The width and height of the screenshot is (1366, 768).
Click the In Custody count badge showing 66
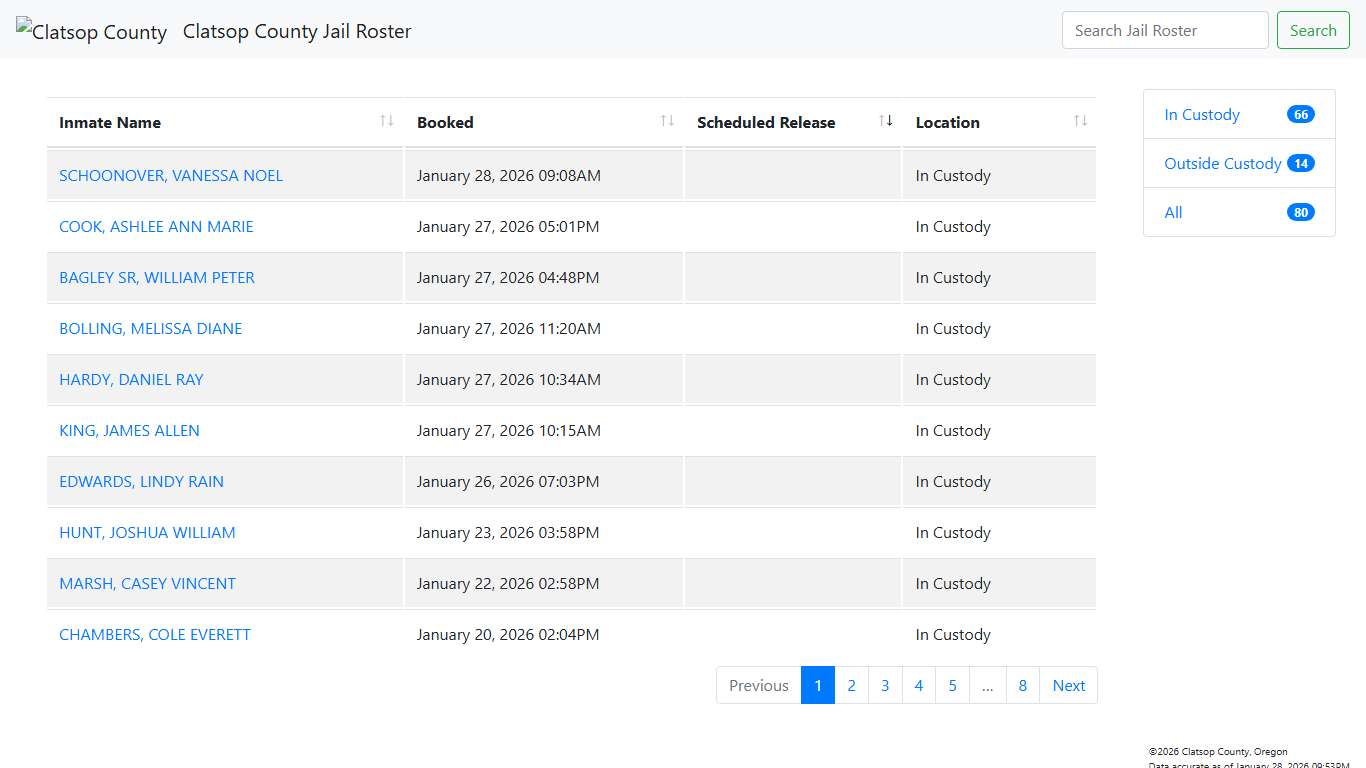[x=1300, y=114]
